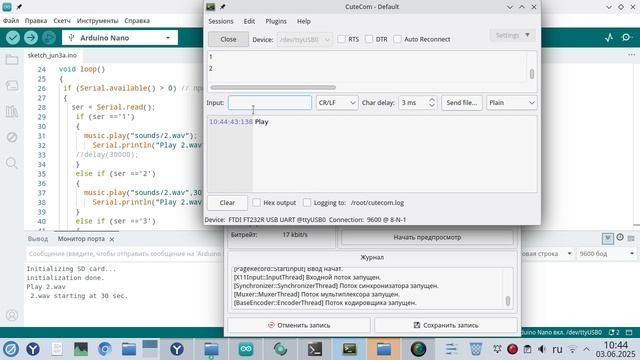640x360 pixels.
Task: Click the Char delay spinner arrows
Action: pos(432,103)
